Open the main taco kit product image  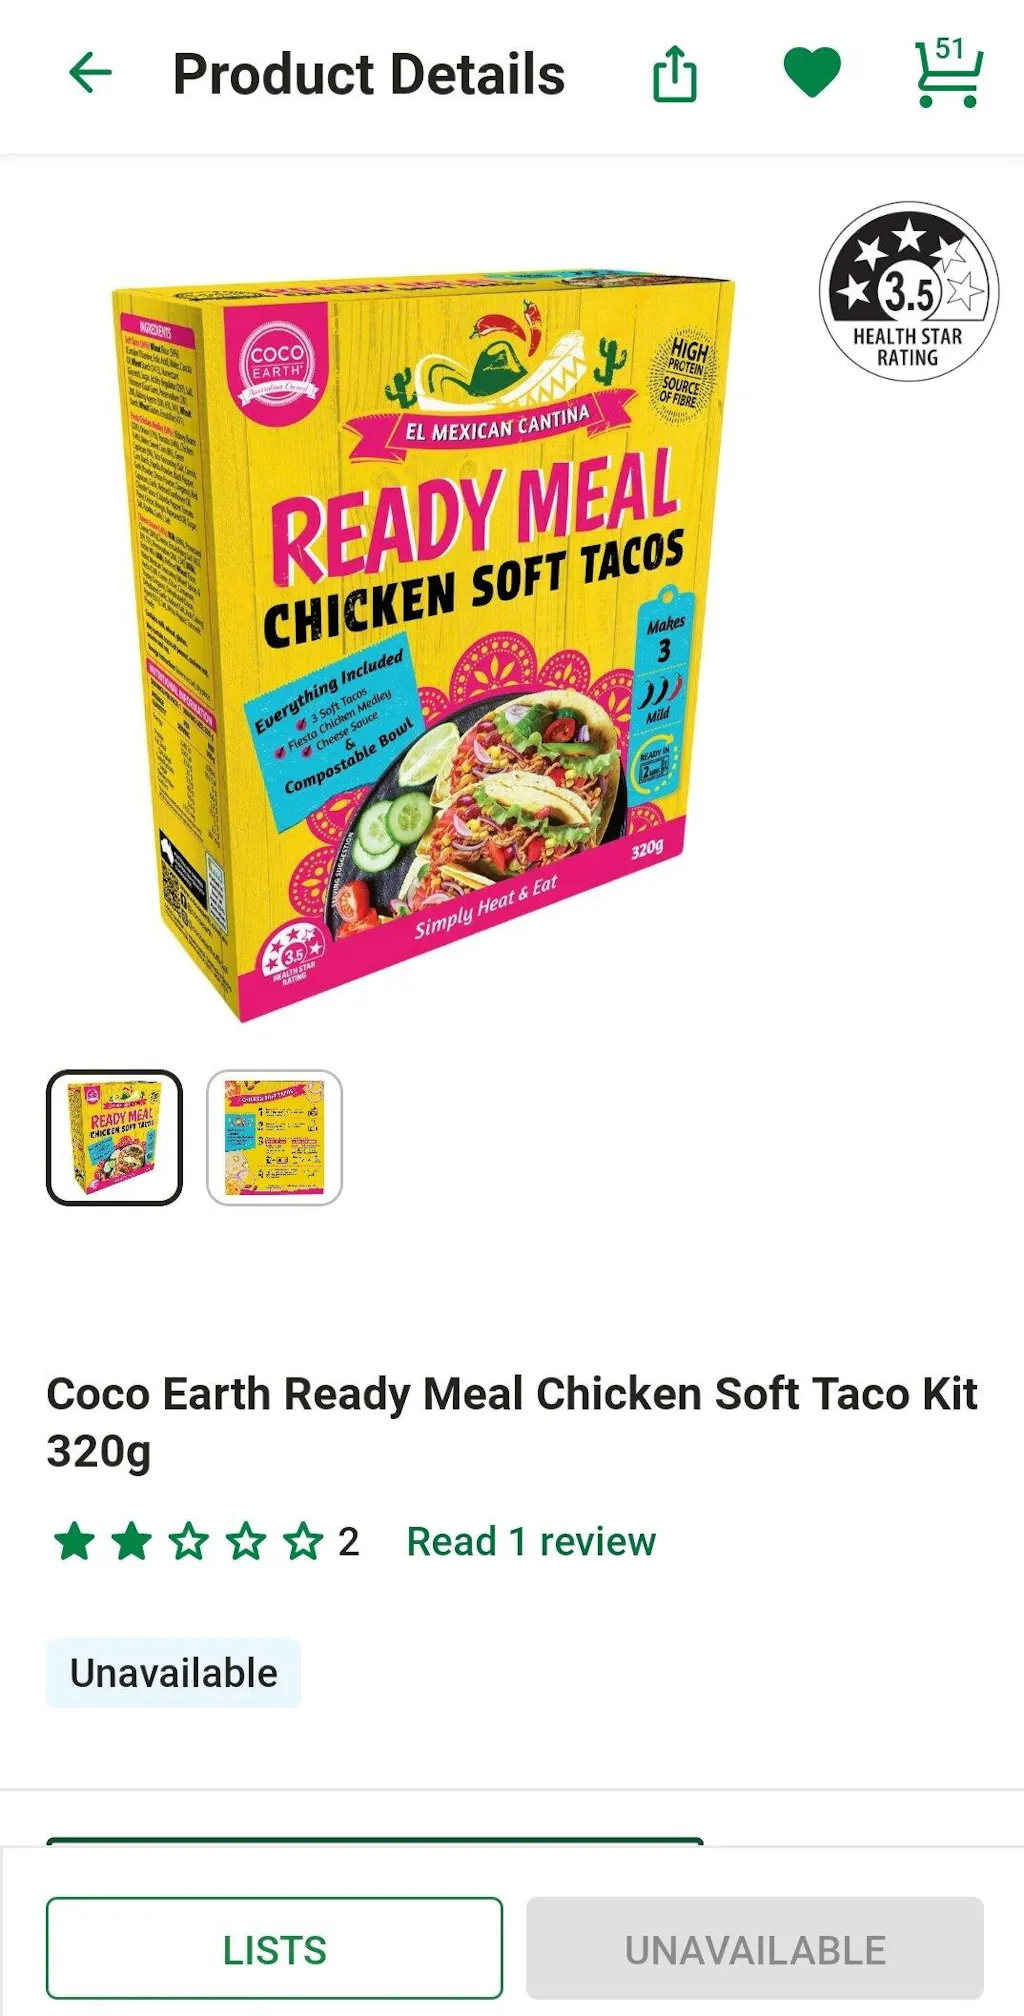[x=424, y=643]
